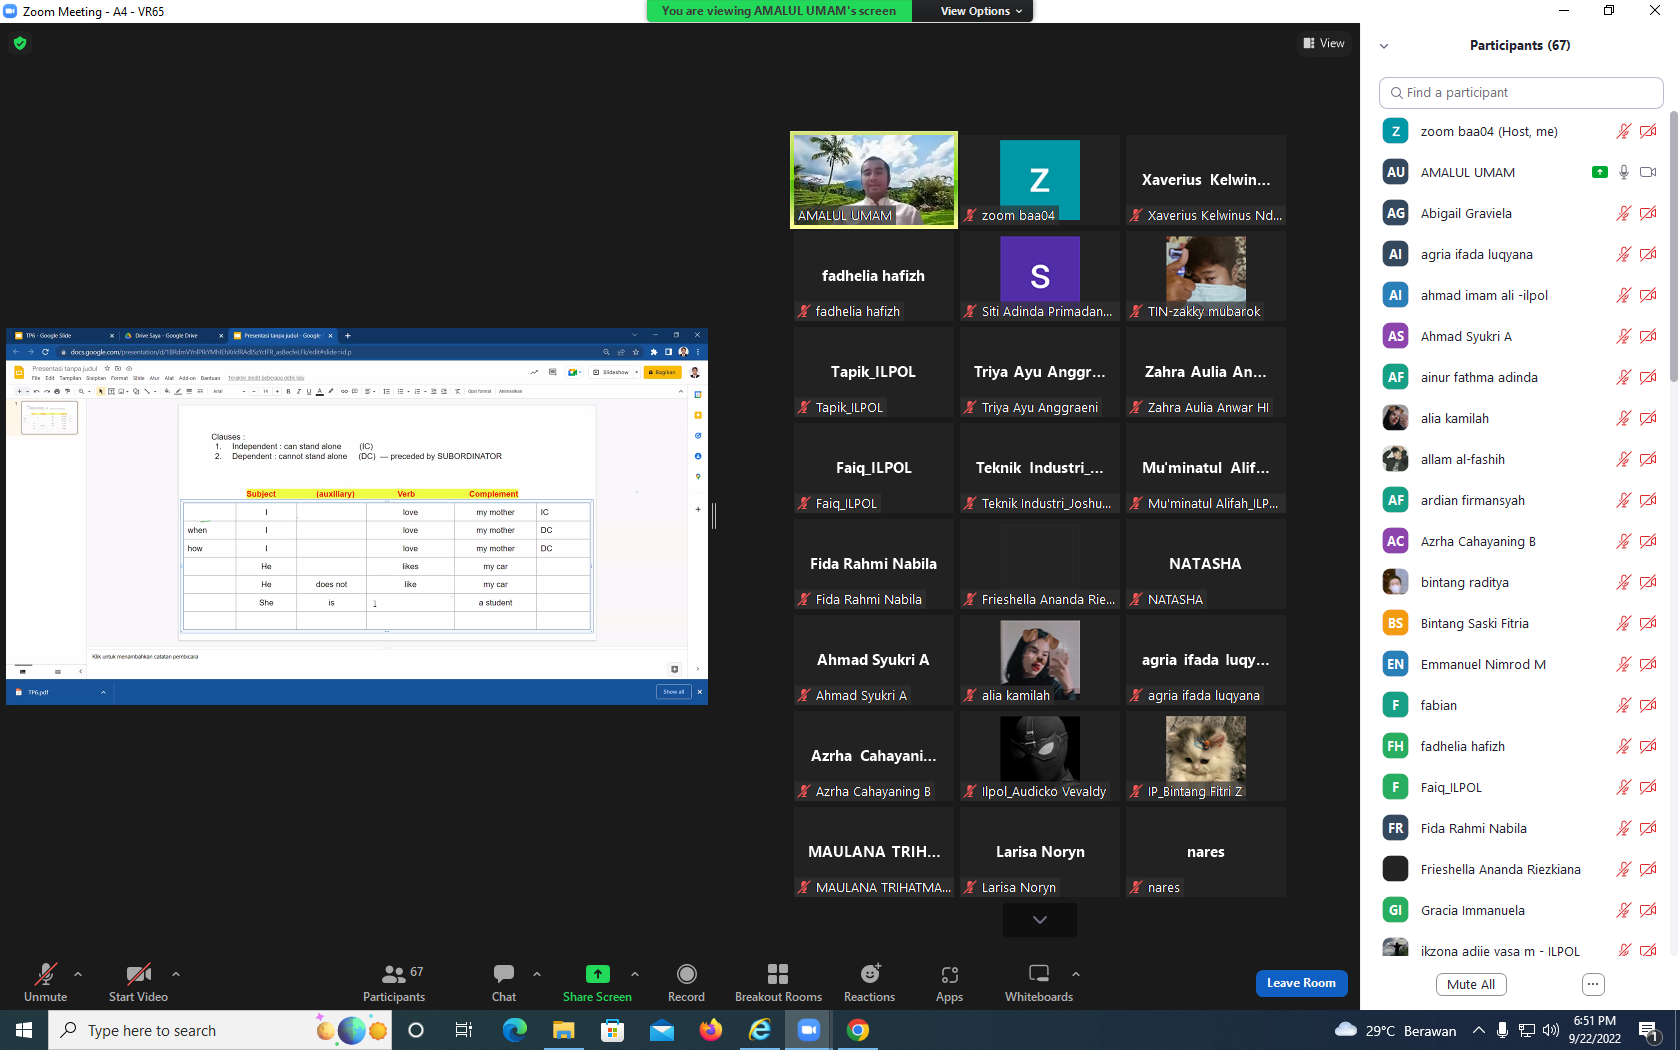This screenshot has height=1050, width=1680.
Task: Click the Mute All button
Action: point(1471,984)
